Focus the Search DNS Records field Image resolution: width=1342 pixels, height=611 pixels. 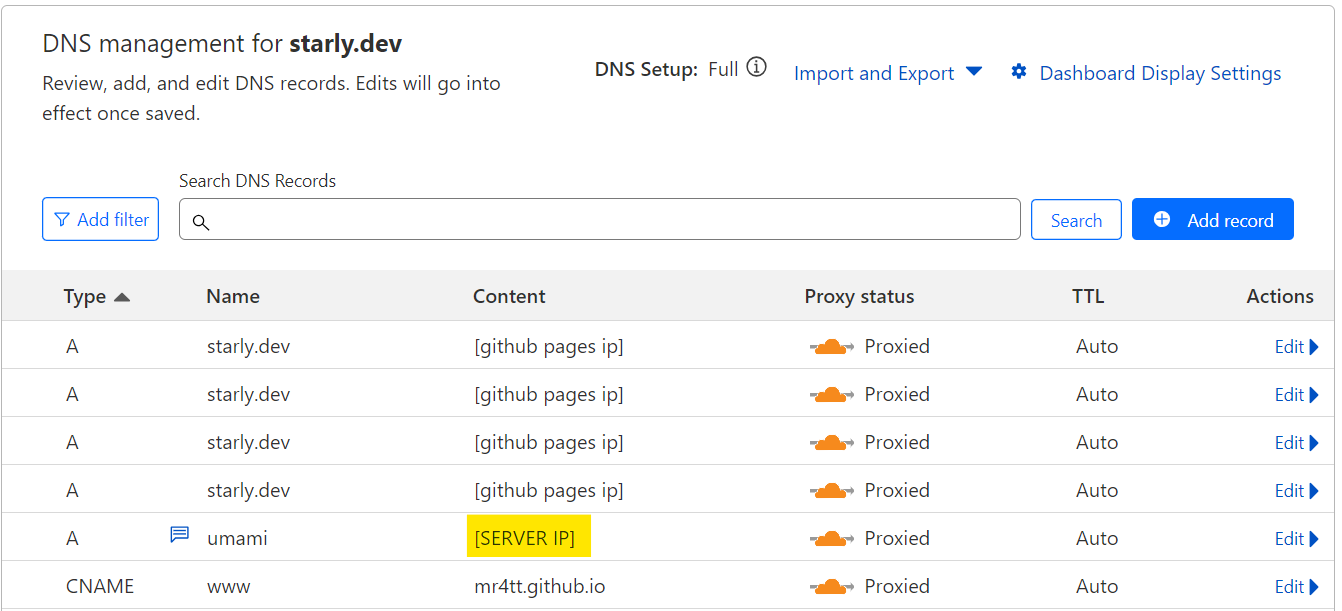[x=600, y=219]
